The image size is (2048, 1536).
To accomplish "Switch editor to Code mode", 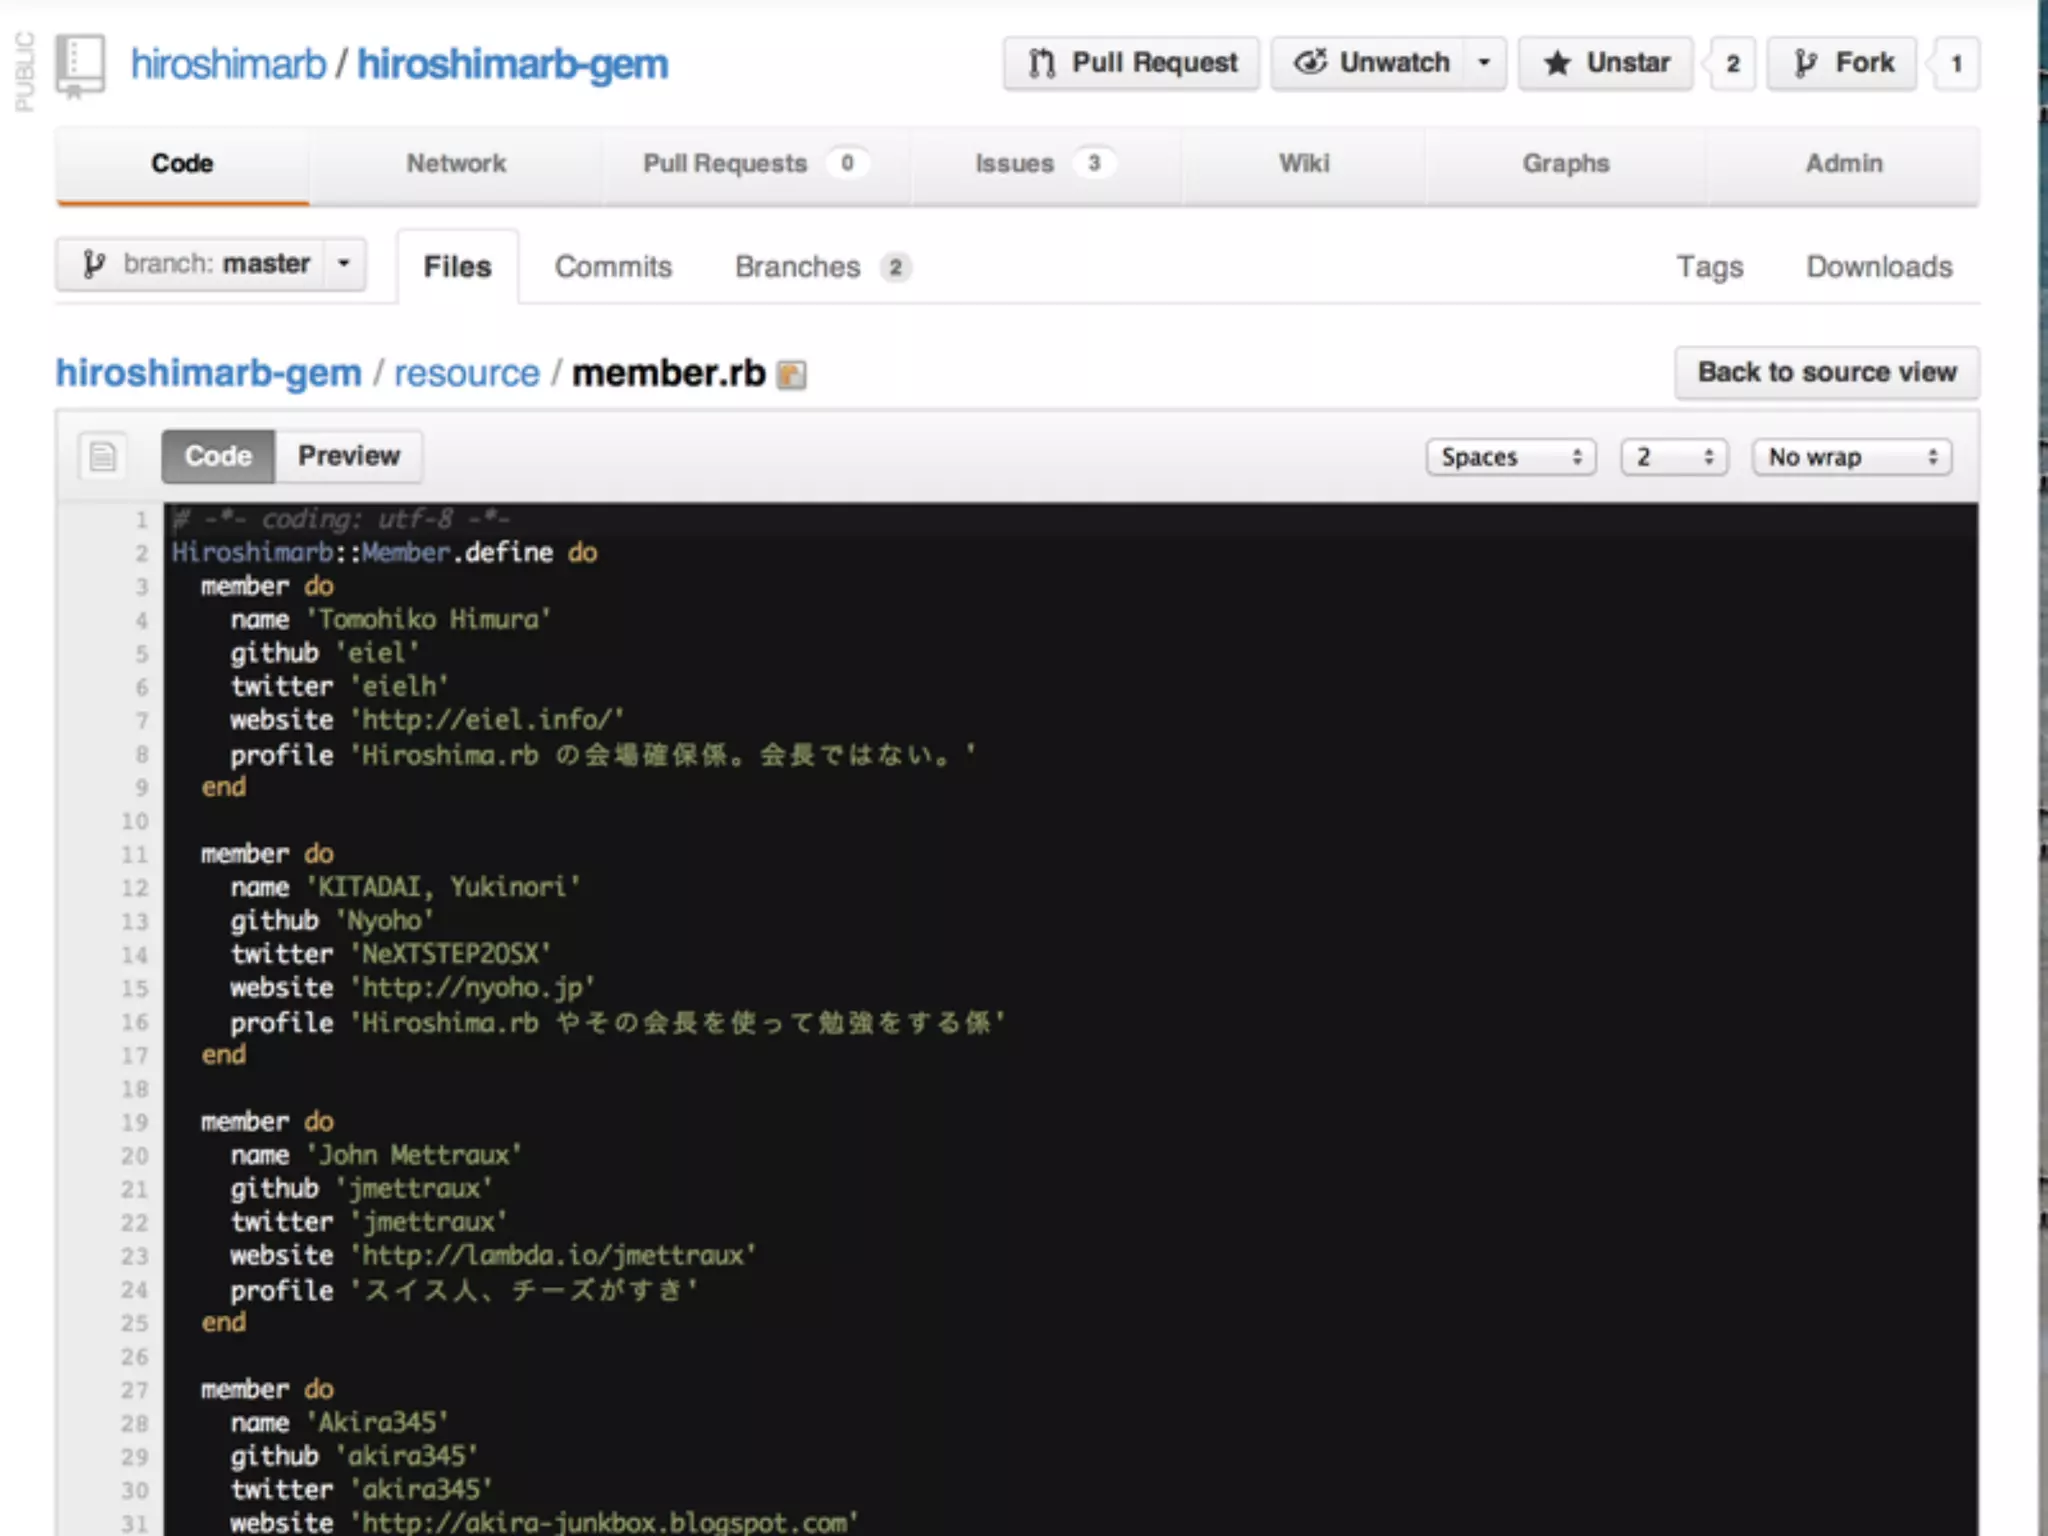I will point(218,456).
